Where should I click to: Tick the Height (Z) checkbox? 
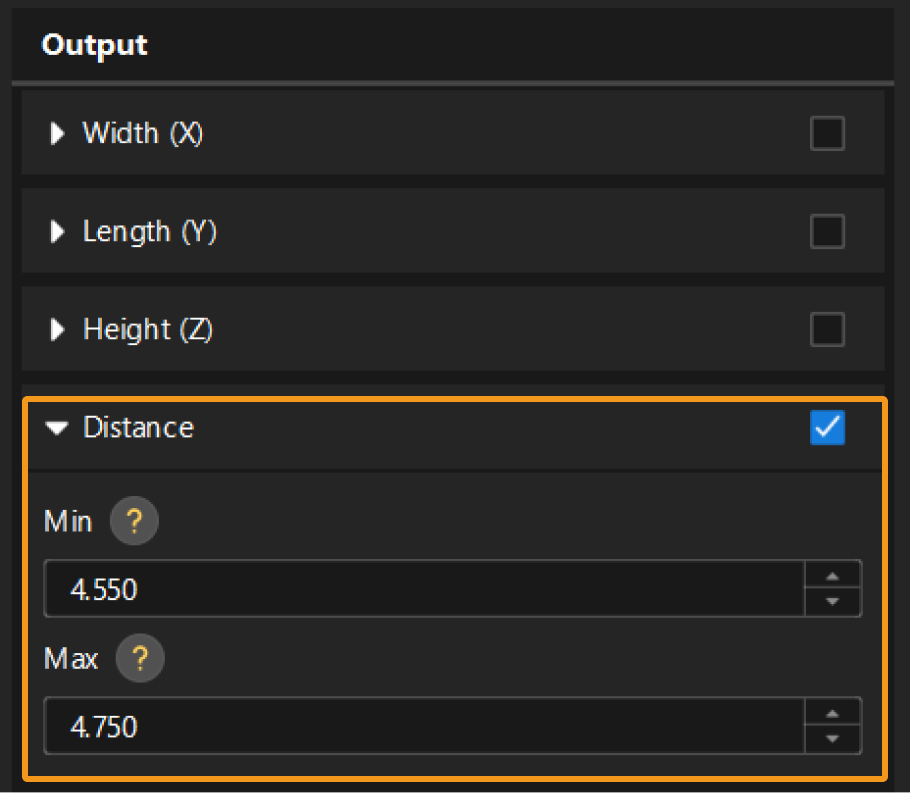tap(827, 329)
